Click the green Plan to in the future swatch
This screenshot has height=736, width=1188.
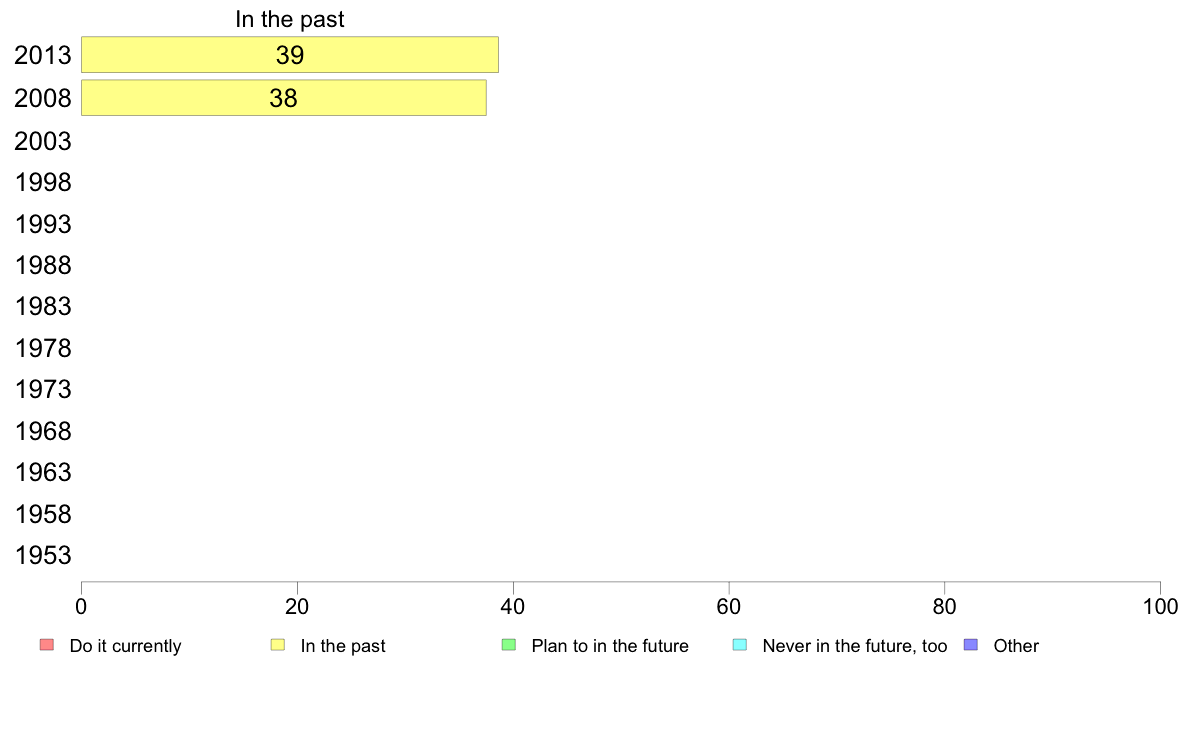click(509, 645)
